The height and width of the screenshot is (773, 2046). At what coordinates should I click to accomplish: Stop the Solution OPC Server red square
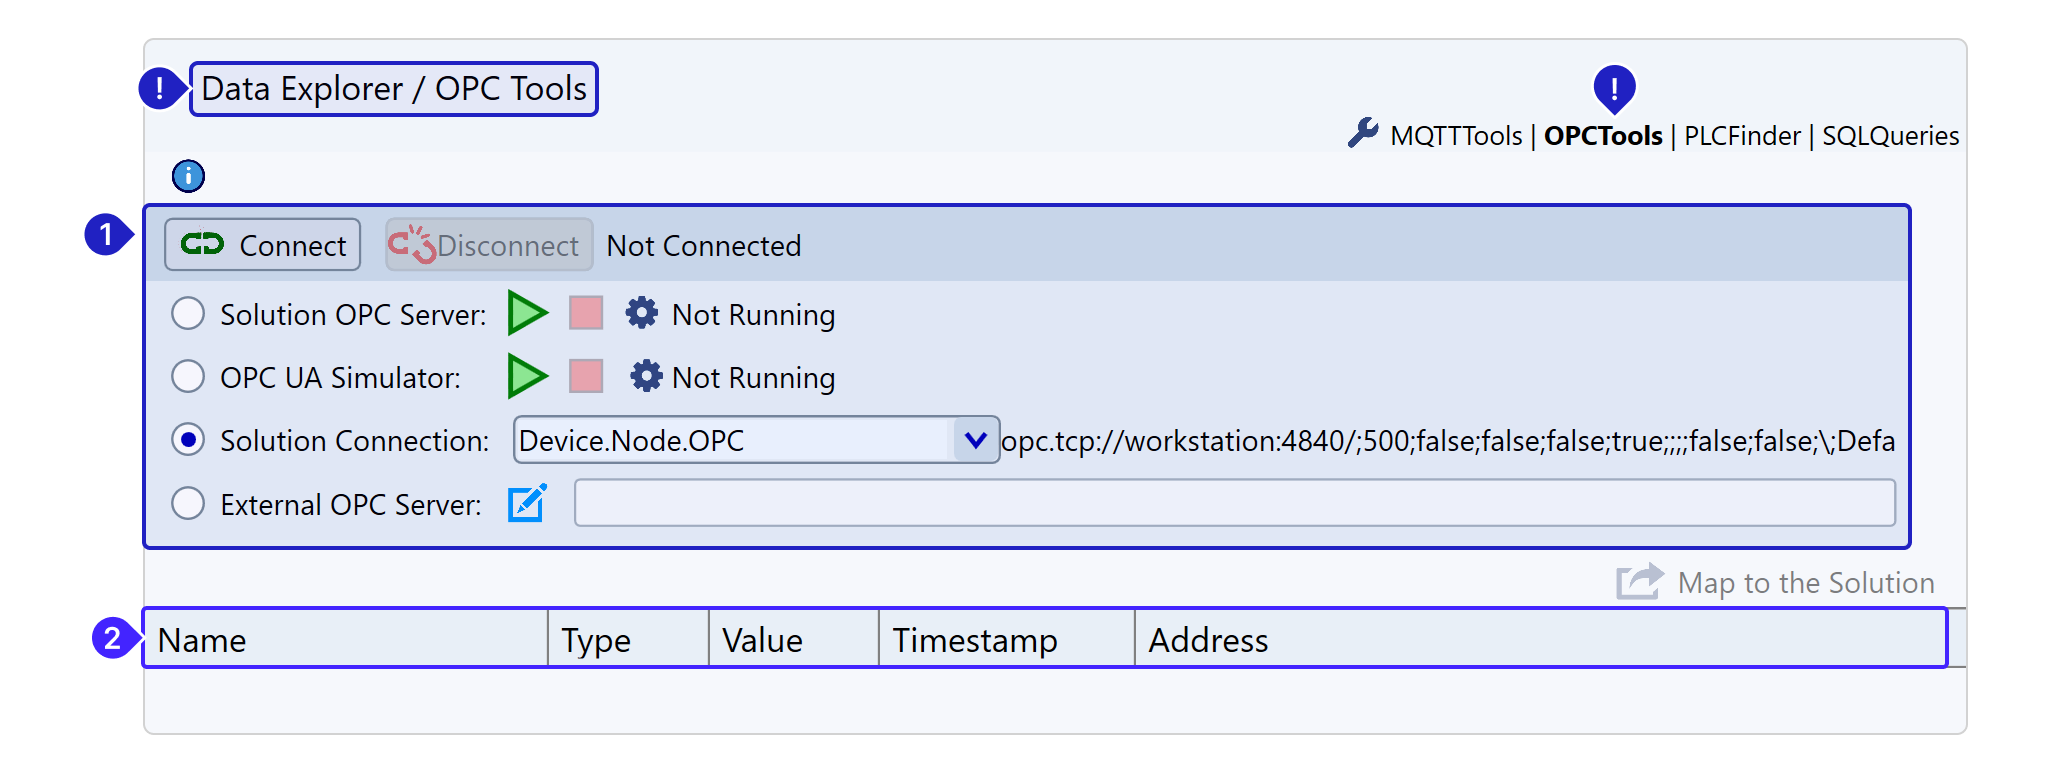click(586, 313)
